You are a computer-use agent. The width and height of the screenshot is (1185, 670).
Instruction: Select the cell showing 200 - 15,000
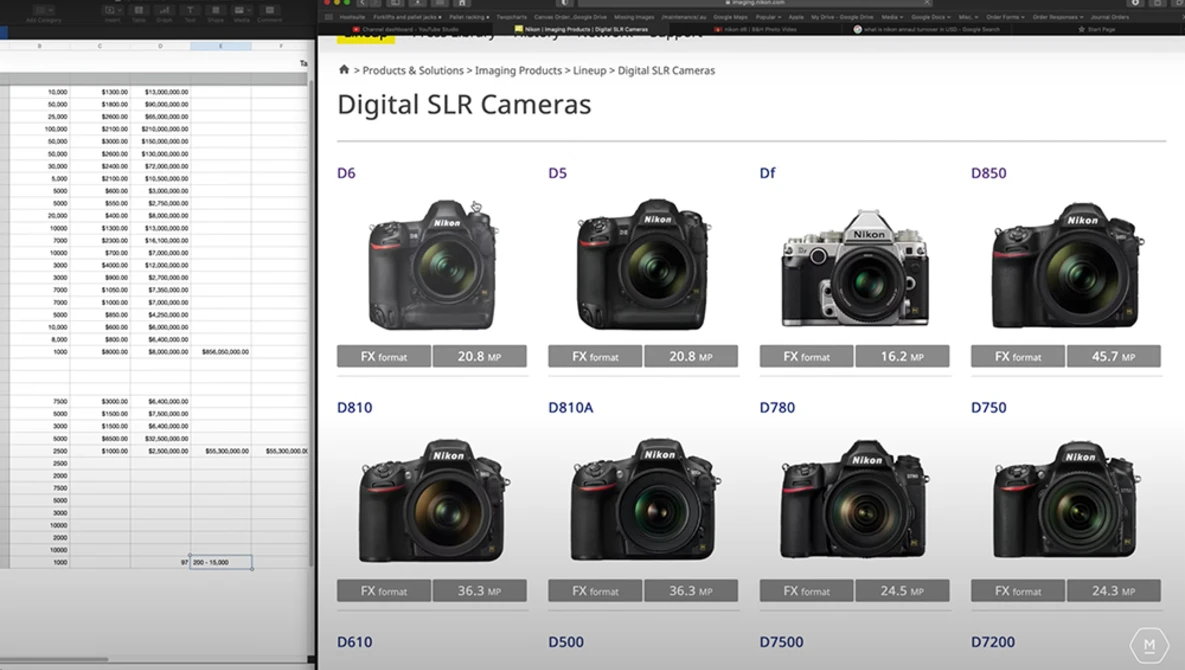click(x=221, y=563)
